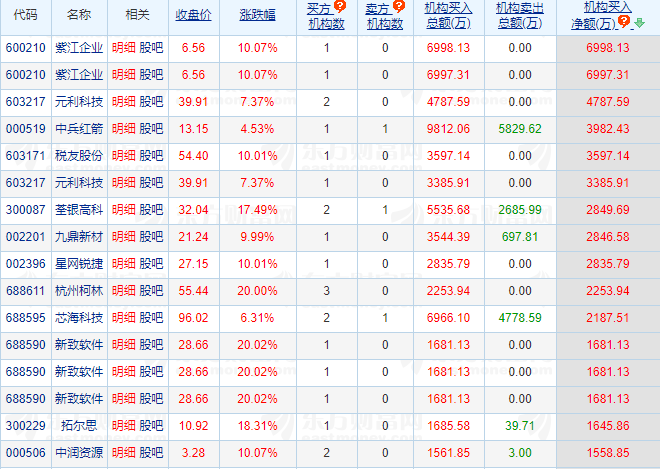Viewport: 660px width, 469px height.
Task: Click the 买方机构数 column header link
Action: pyautogui.click(x=326, y=17)
